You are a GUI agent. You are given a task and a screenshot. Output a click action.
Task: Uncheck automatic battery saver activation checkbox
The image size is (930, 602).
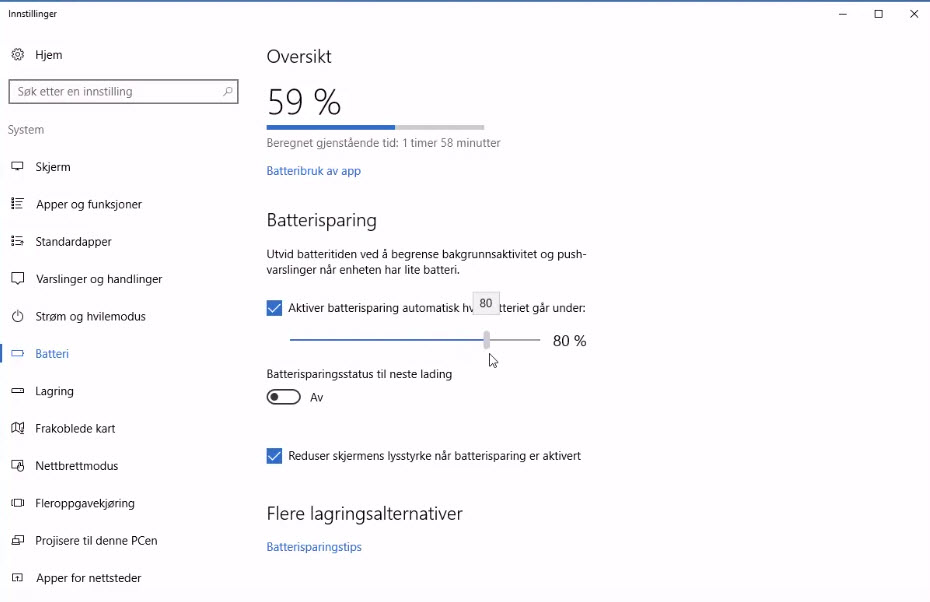tap(275, 308)
